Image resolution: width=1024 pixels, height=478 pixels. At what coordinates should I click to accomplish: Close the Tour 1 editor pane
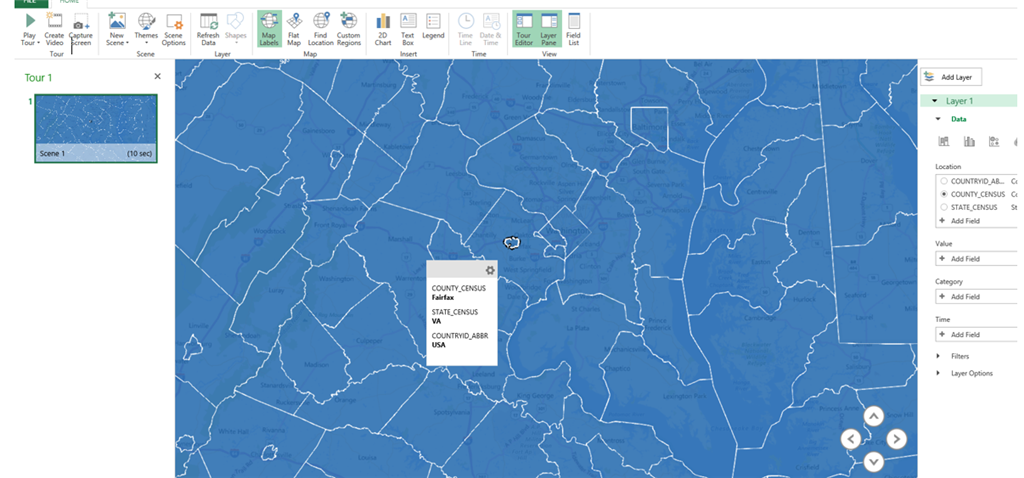point(157,76)
